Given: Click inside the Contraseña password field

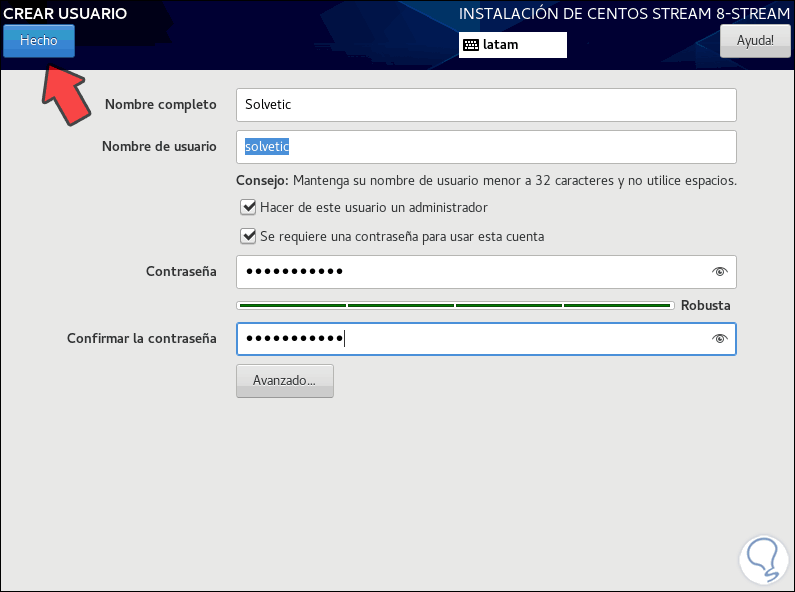Looking at the screenshot, I should (x=470, y=272).
